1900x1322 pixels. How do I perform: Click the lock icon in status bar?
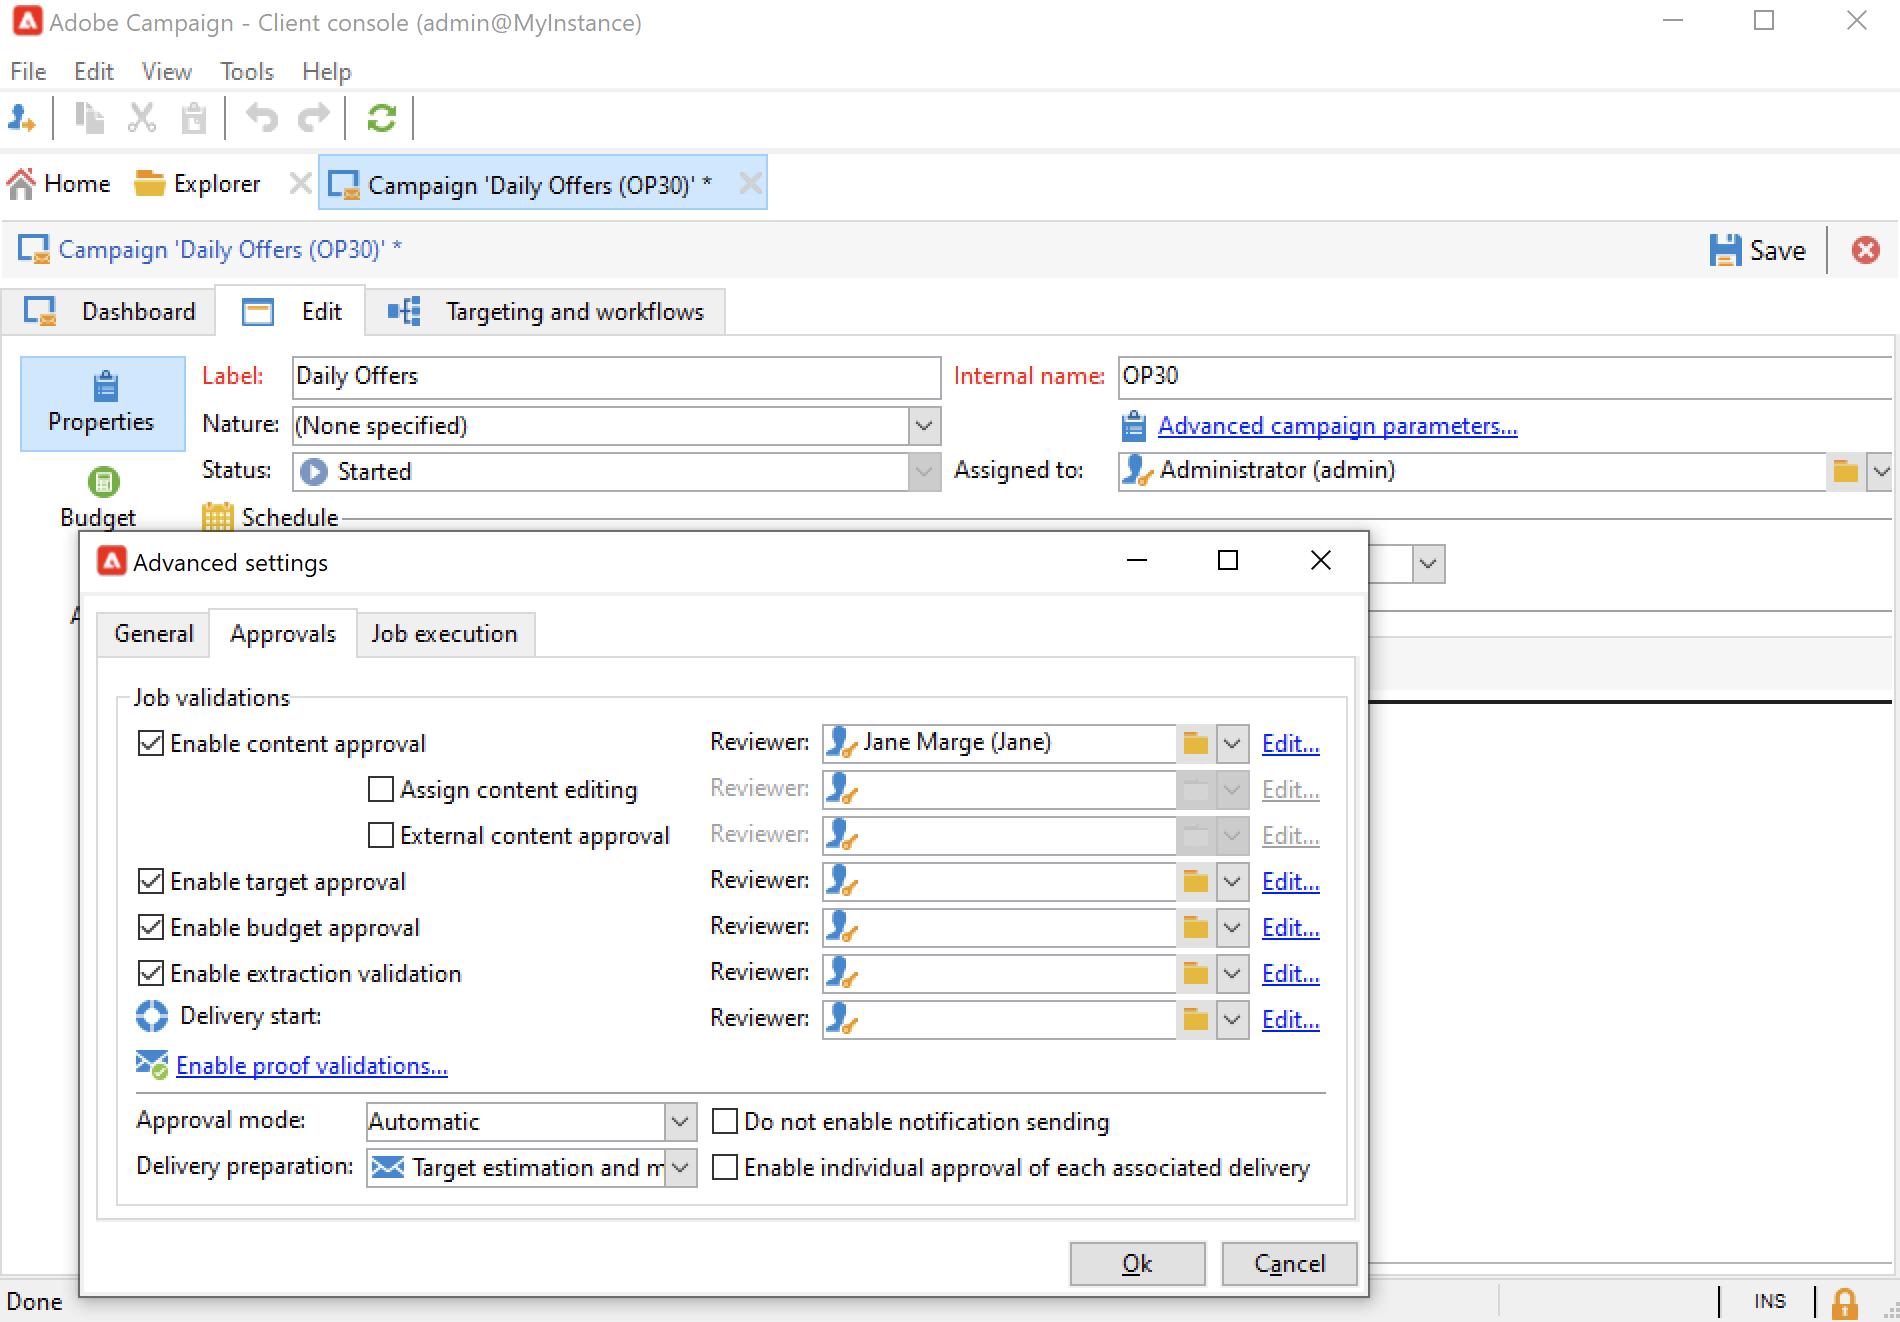1844,1302
